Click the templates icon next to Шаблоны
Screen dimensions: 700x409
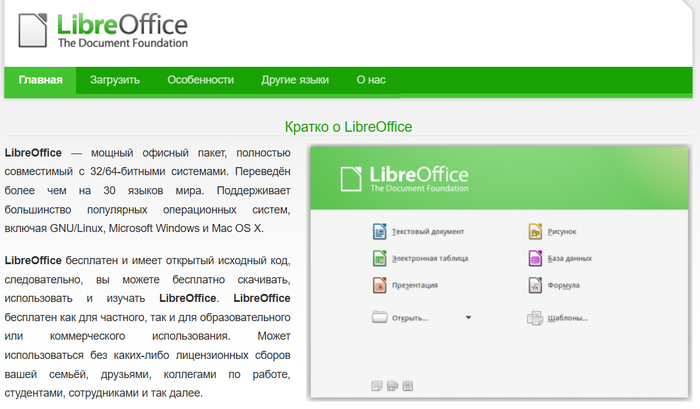[535, 318]
